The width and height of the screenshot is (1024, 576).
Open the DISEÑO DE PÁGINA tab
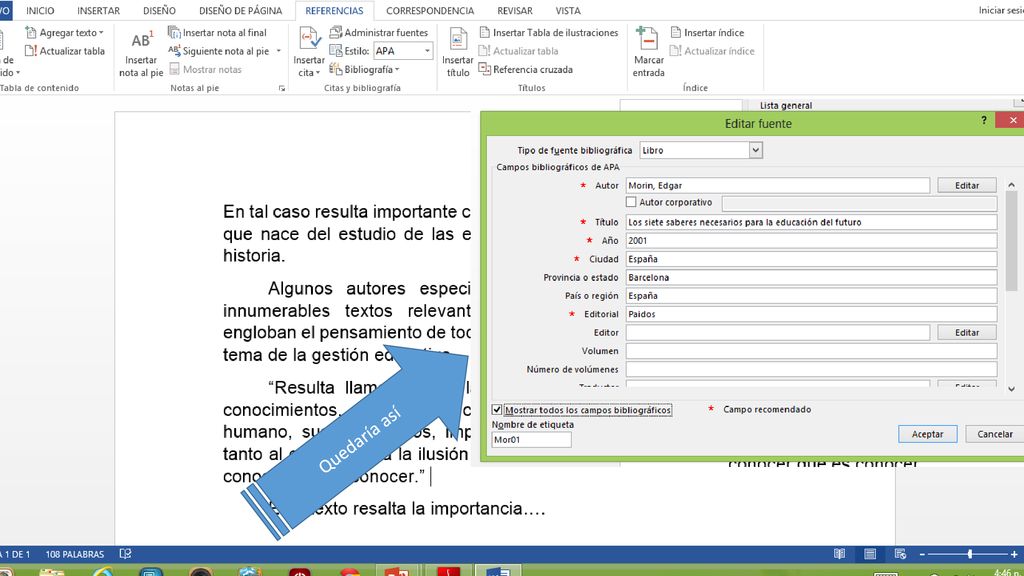pyautogui.click(x=240, y=10)
